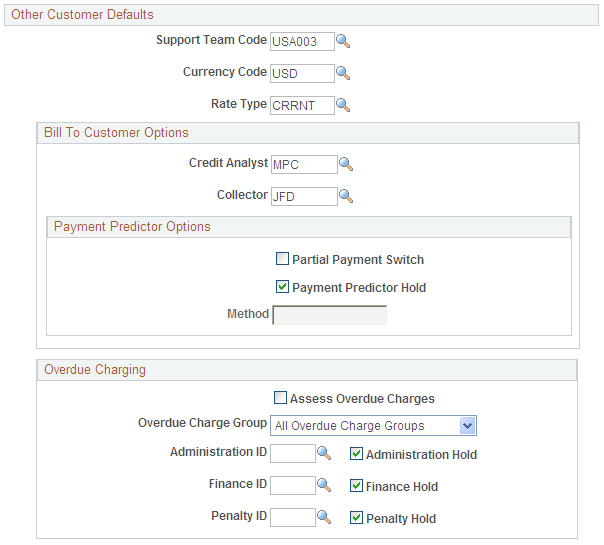
Task: Click the Rate Type field
Action: 302,105
